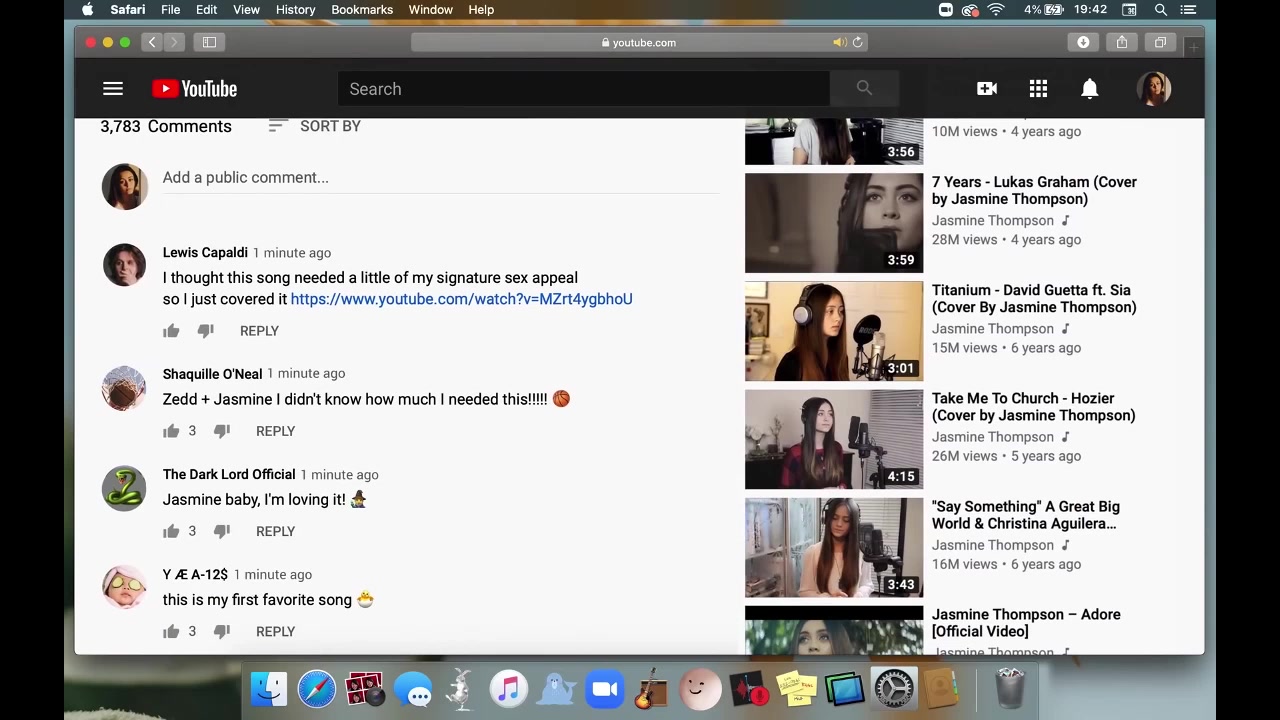Open the create video camera icon
The image size is (1280, 720).
pyautogui.click(x=987, y=89)
